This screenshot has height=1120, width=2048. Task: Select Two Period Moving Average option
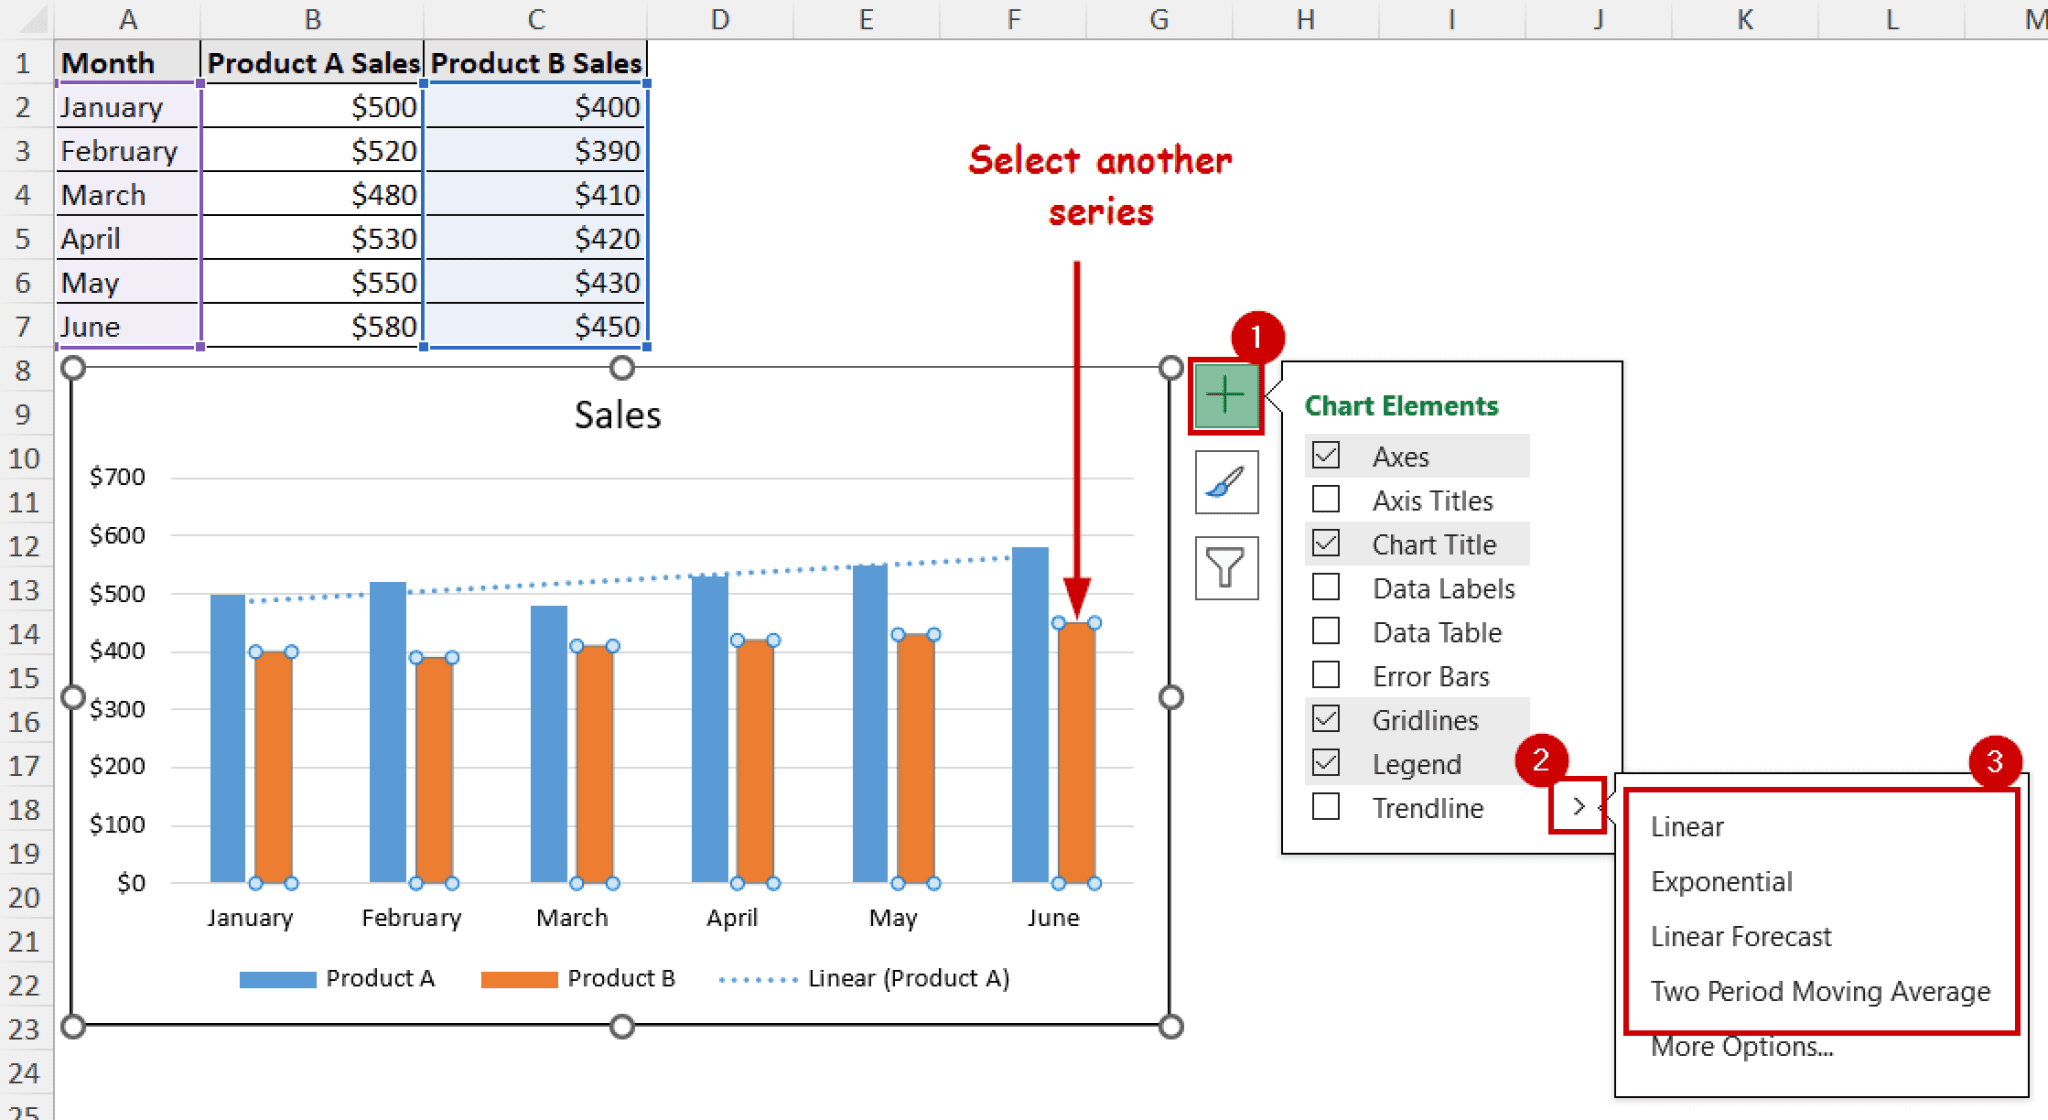pyautogui.click(x=1820, y=991)
